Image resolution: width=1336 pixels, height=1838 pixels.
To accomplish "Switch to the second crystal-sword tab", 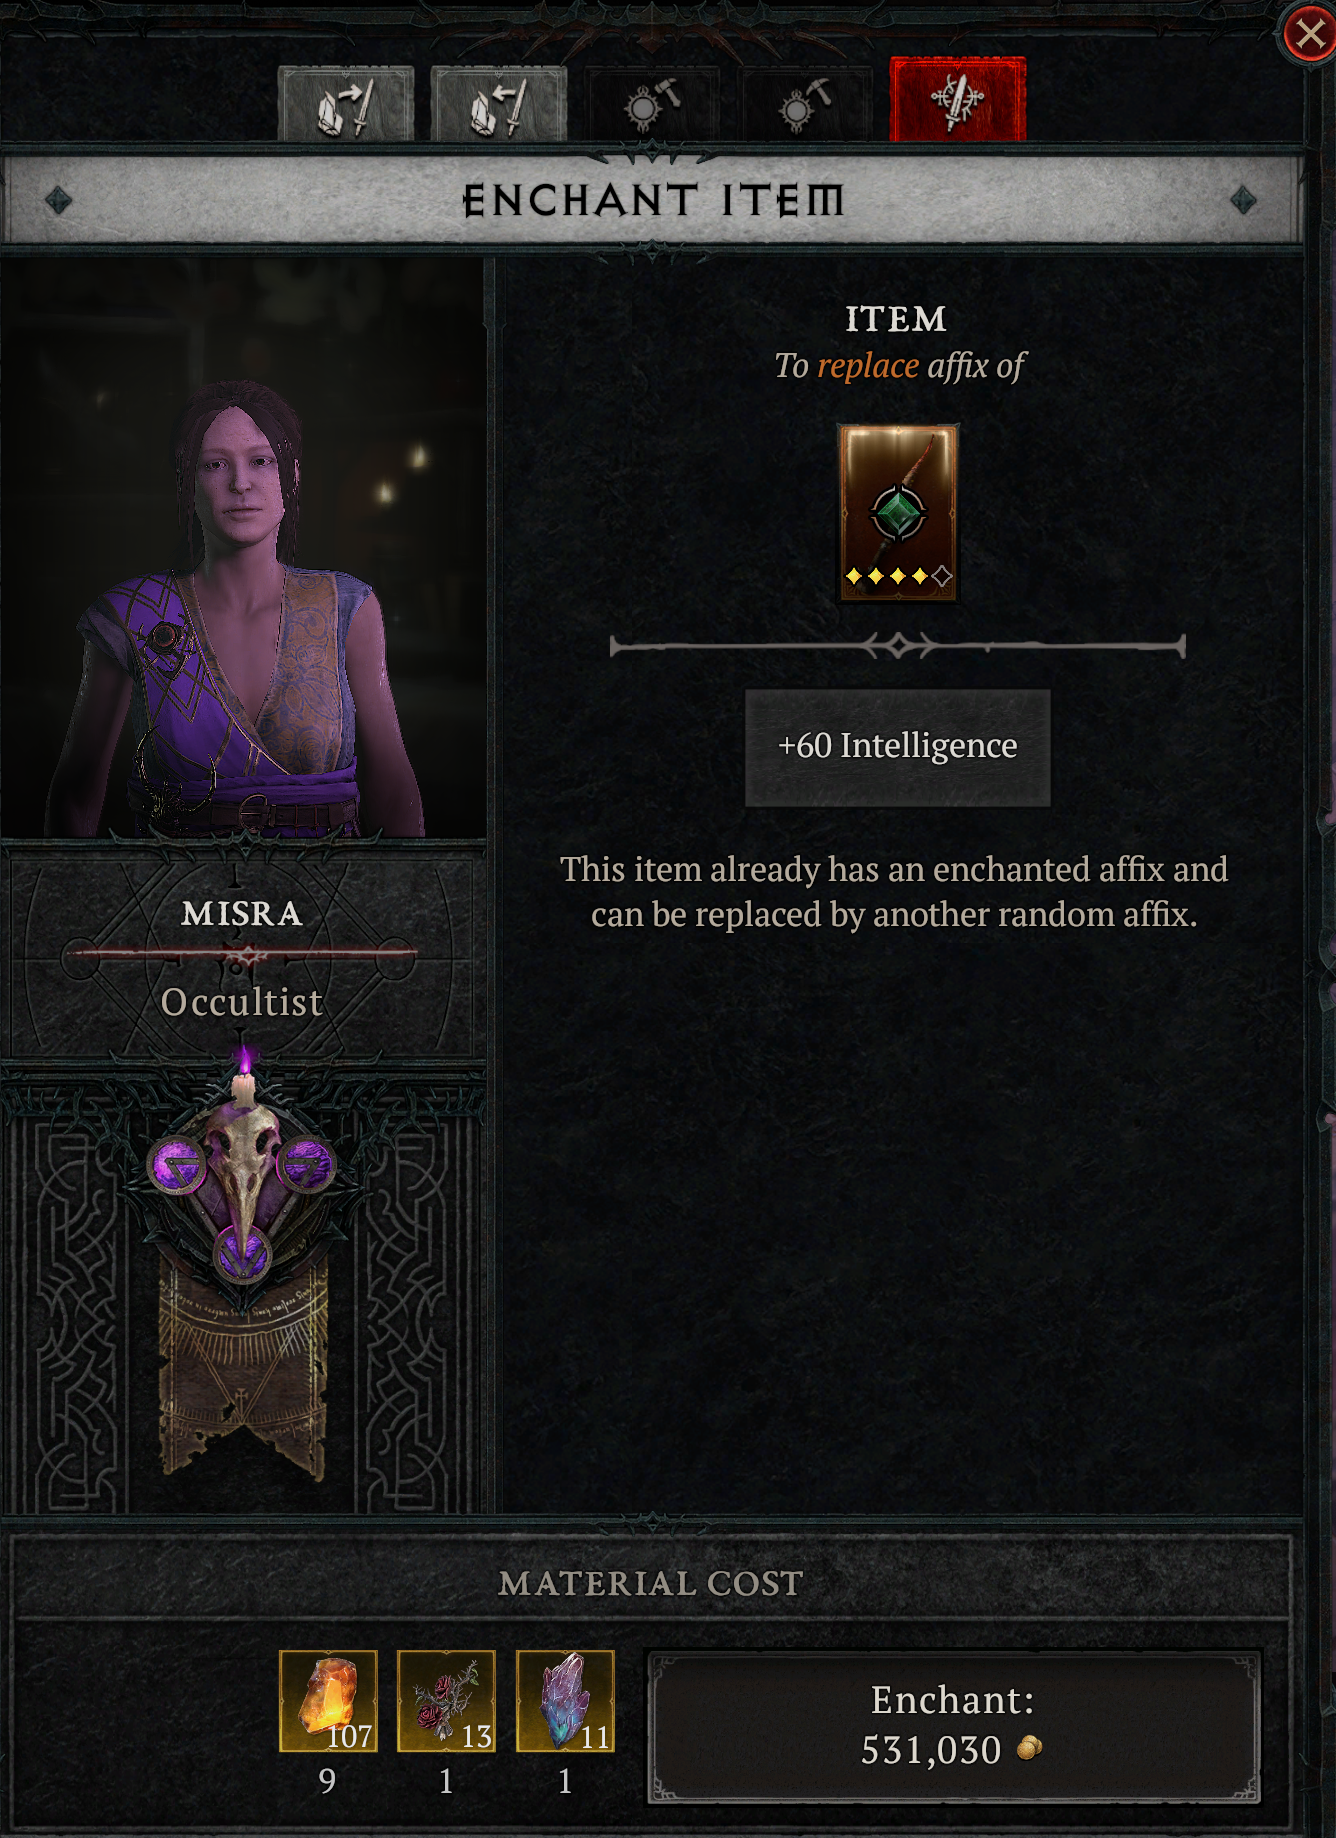I will click(x=498, y=104).
